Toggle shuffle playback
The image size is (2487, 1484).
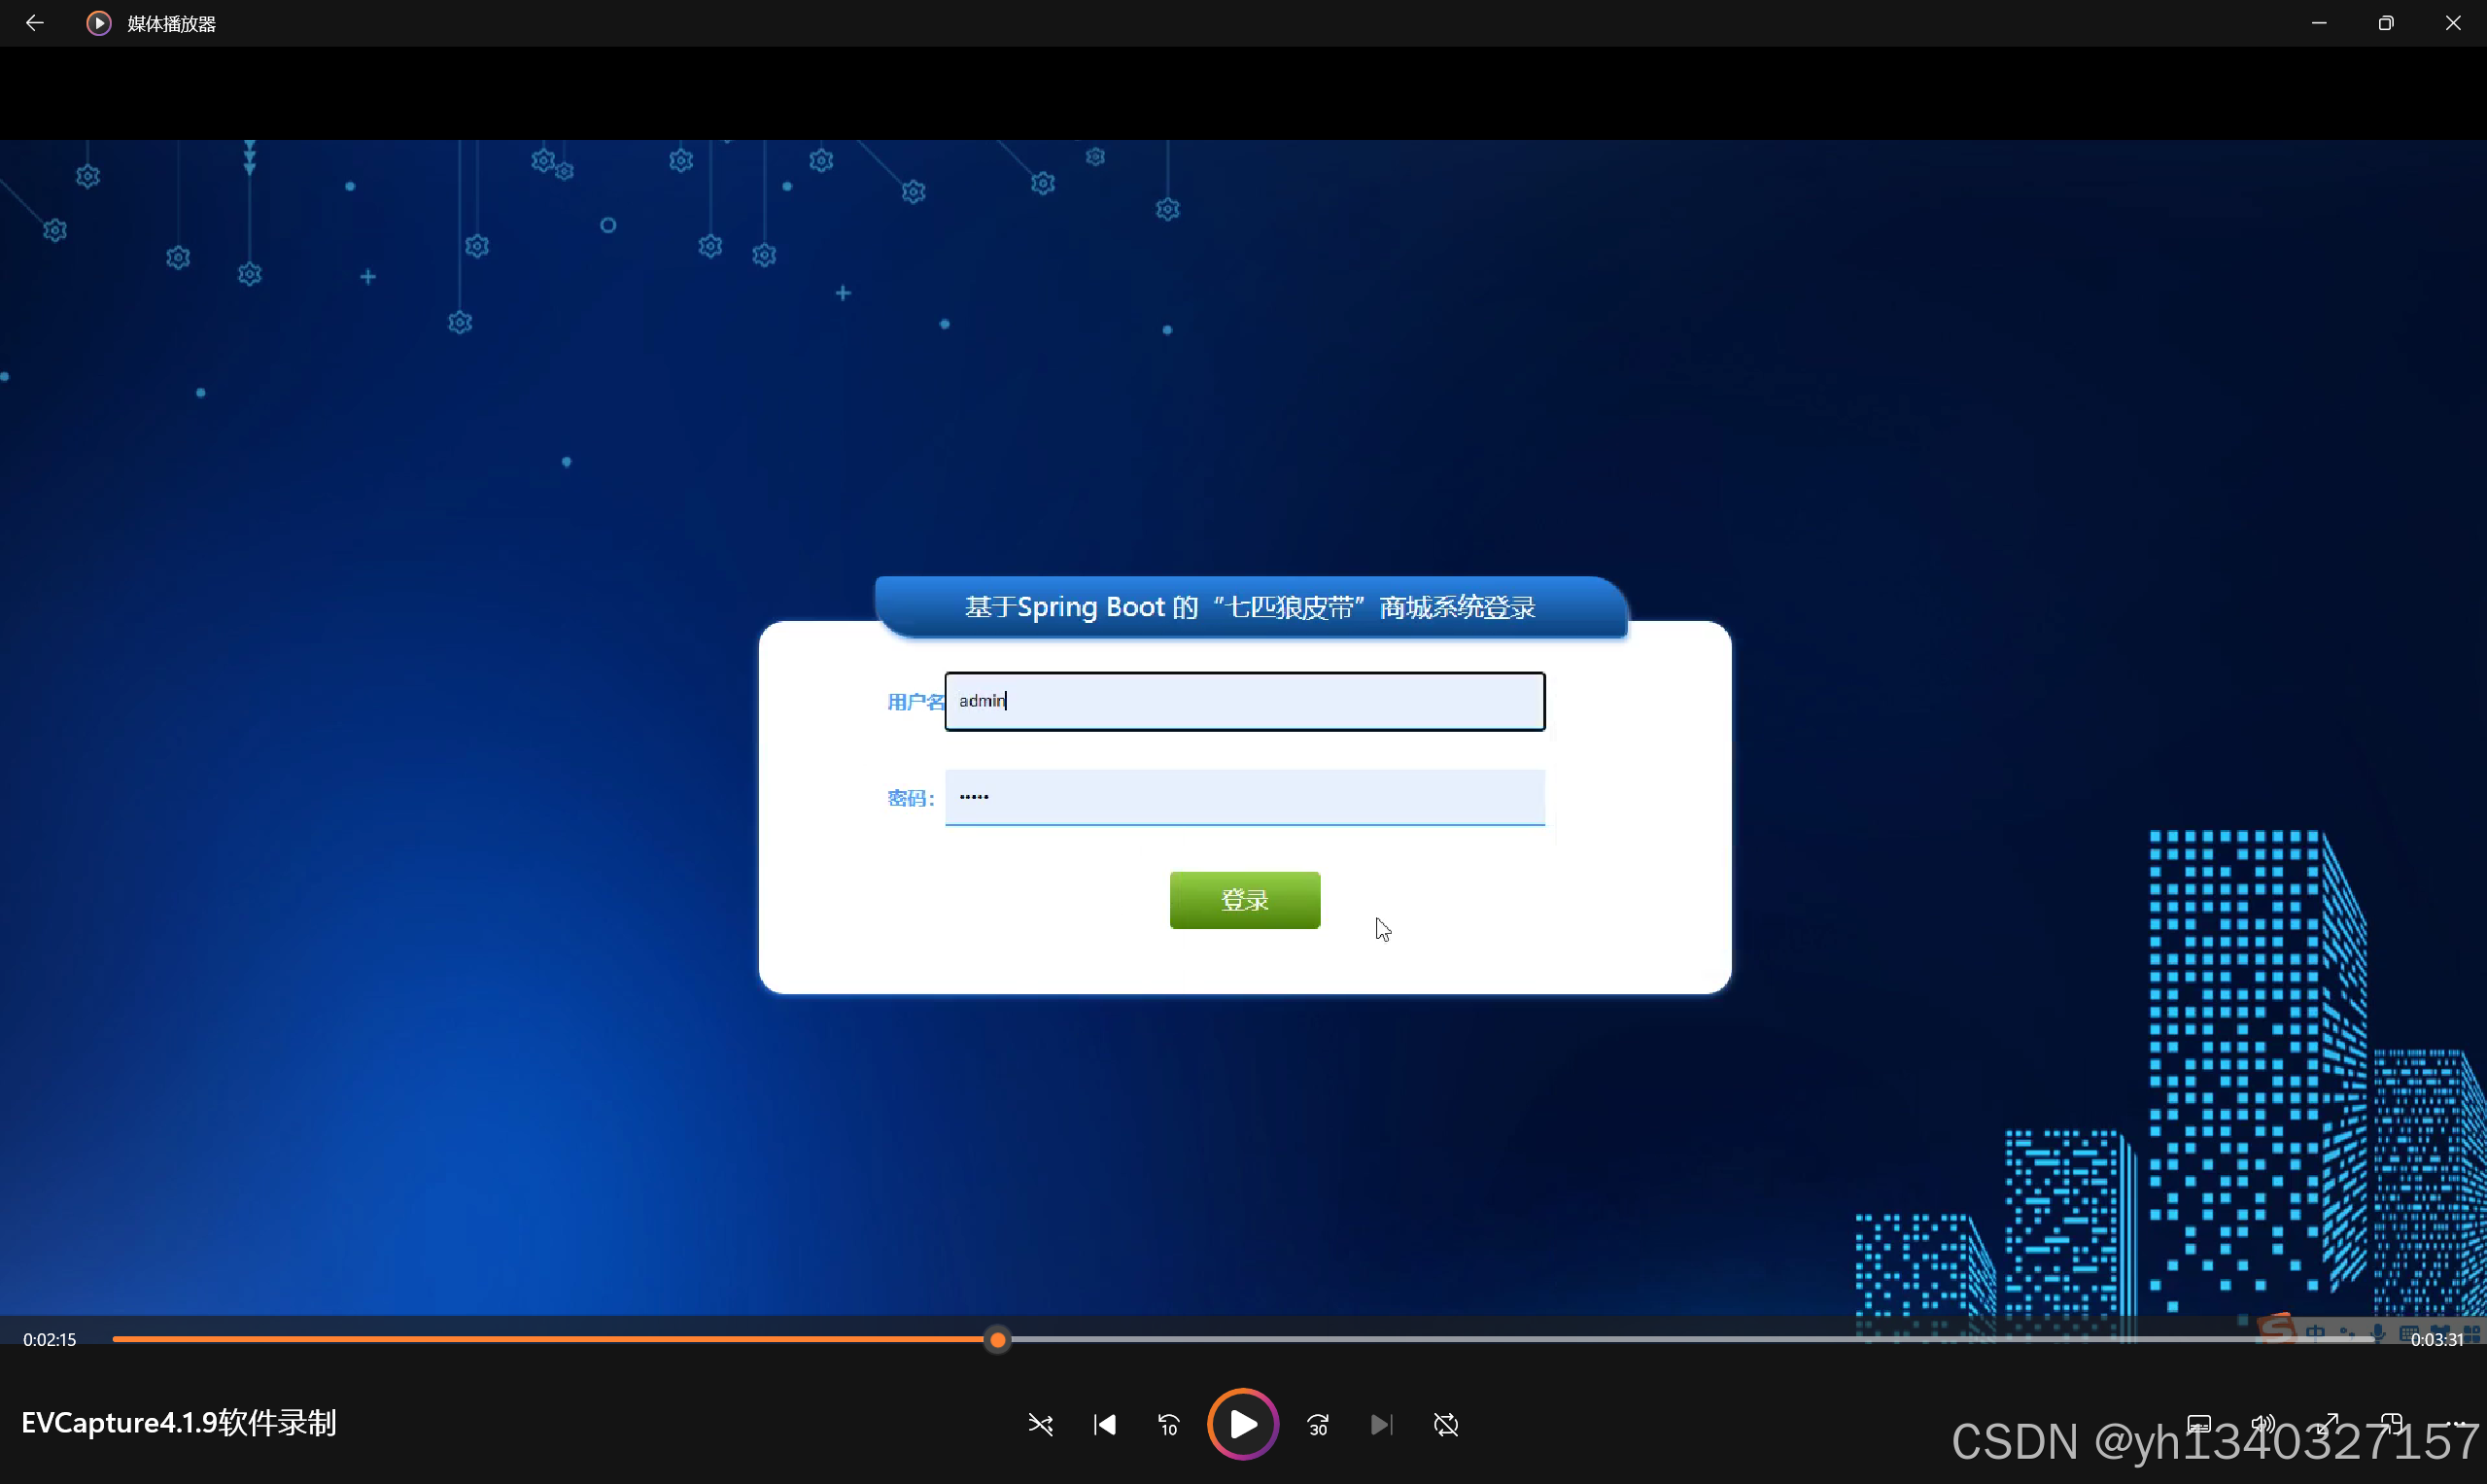pyautogui.click(x=1040, y=1424)
